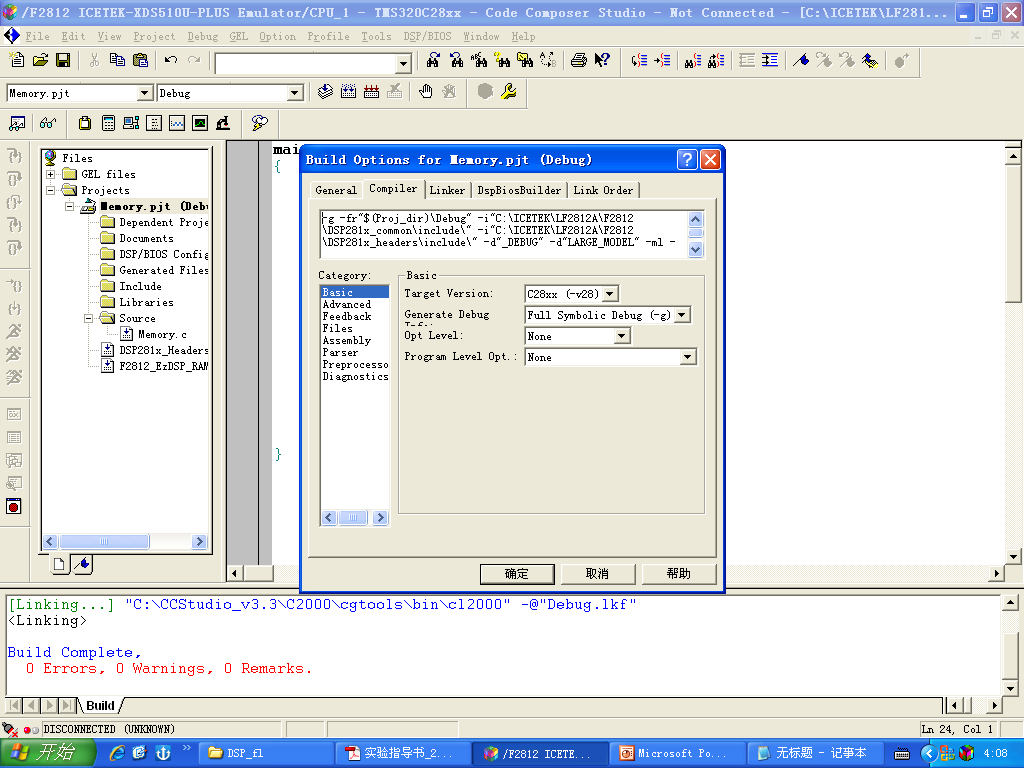The height and width of the screenshot is (768, 1024).
Task: Click the yellow canister View Registers icon
Action: pyautogui.click(x=85, y=123)
